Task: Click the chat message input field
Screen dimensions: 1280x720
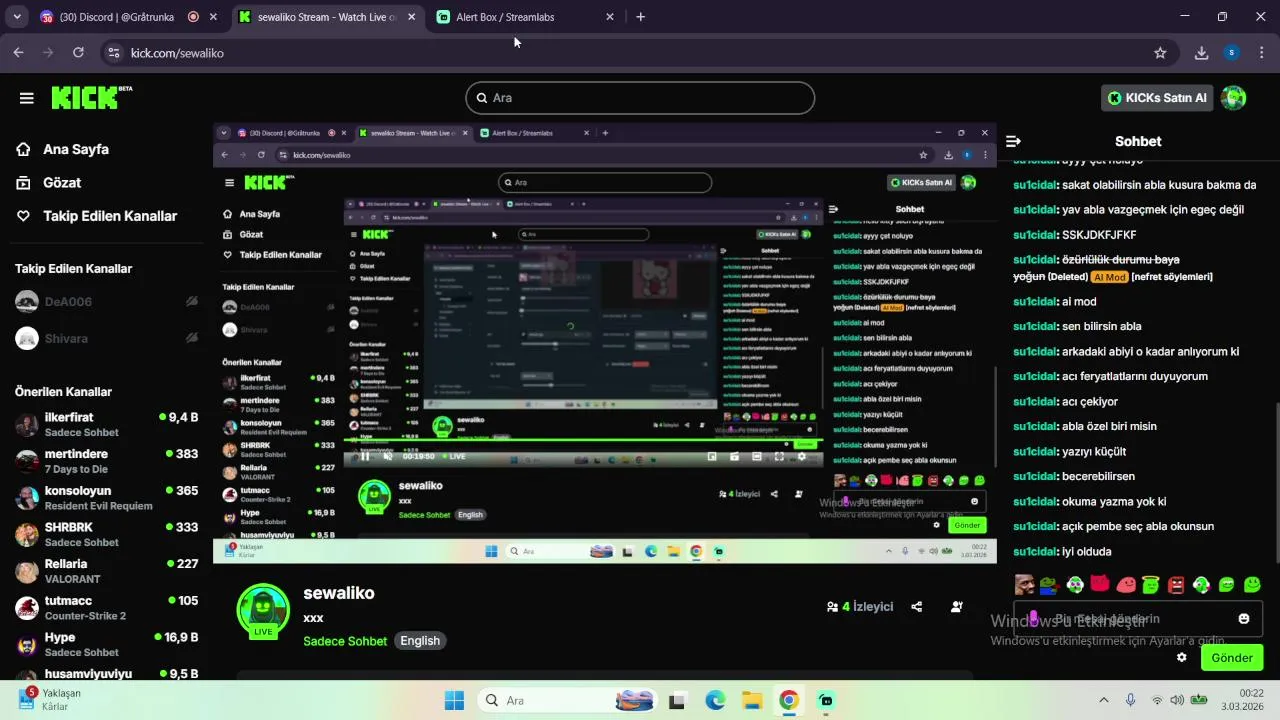Action: click(1138, 619)
